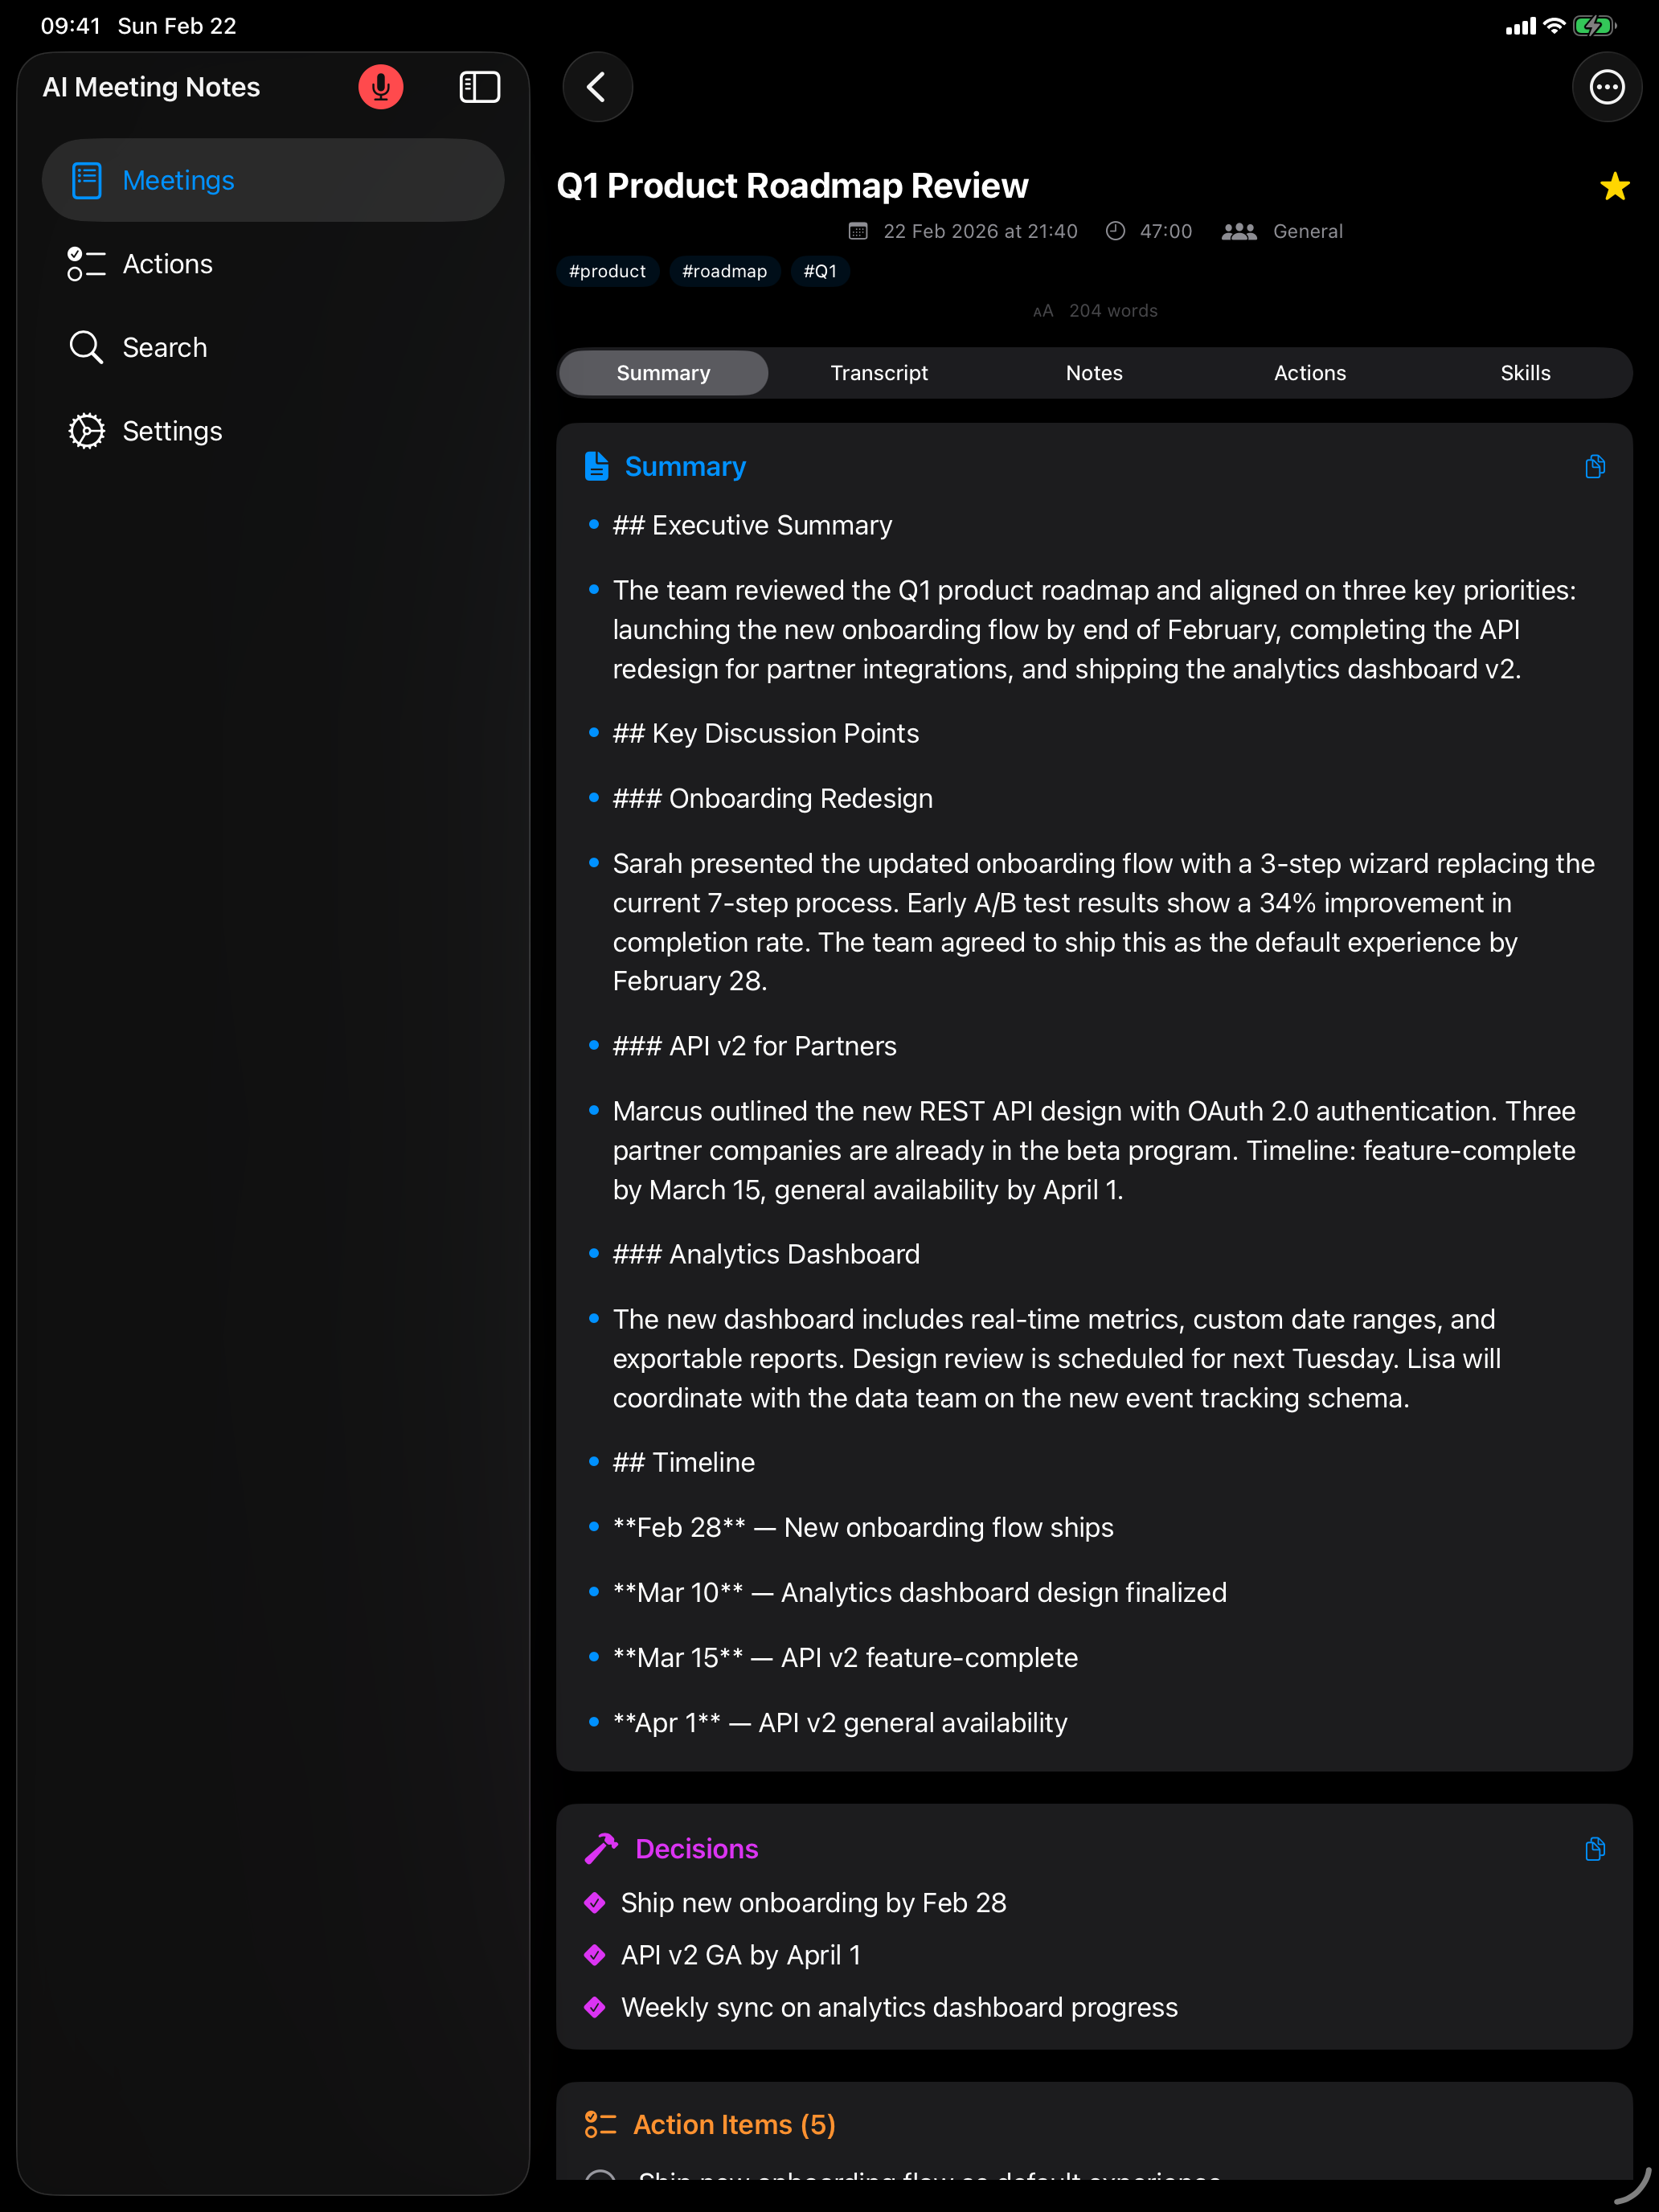Click the Action Items checklist icon

600,2124
